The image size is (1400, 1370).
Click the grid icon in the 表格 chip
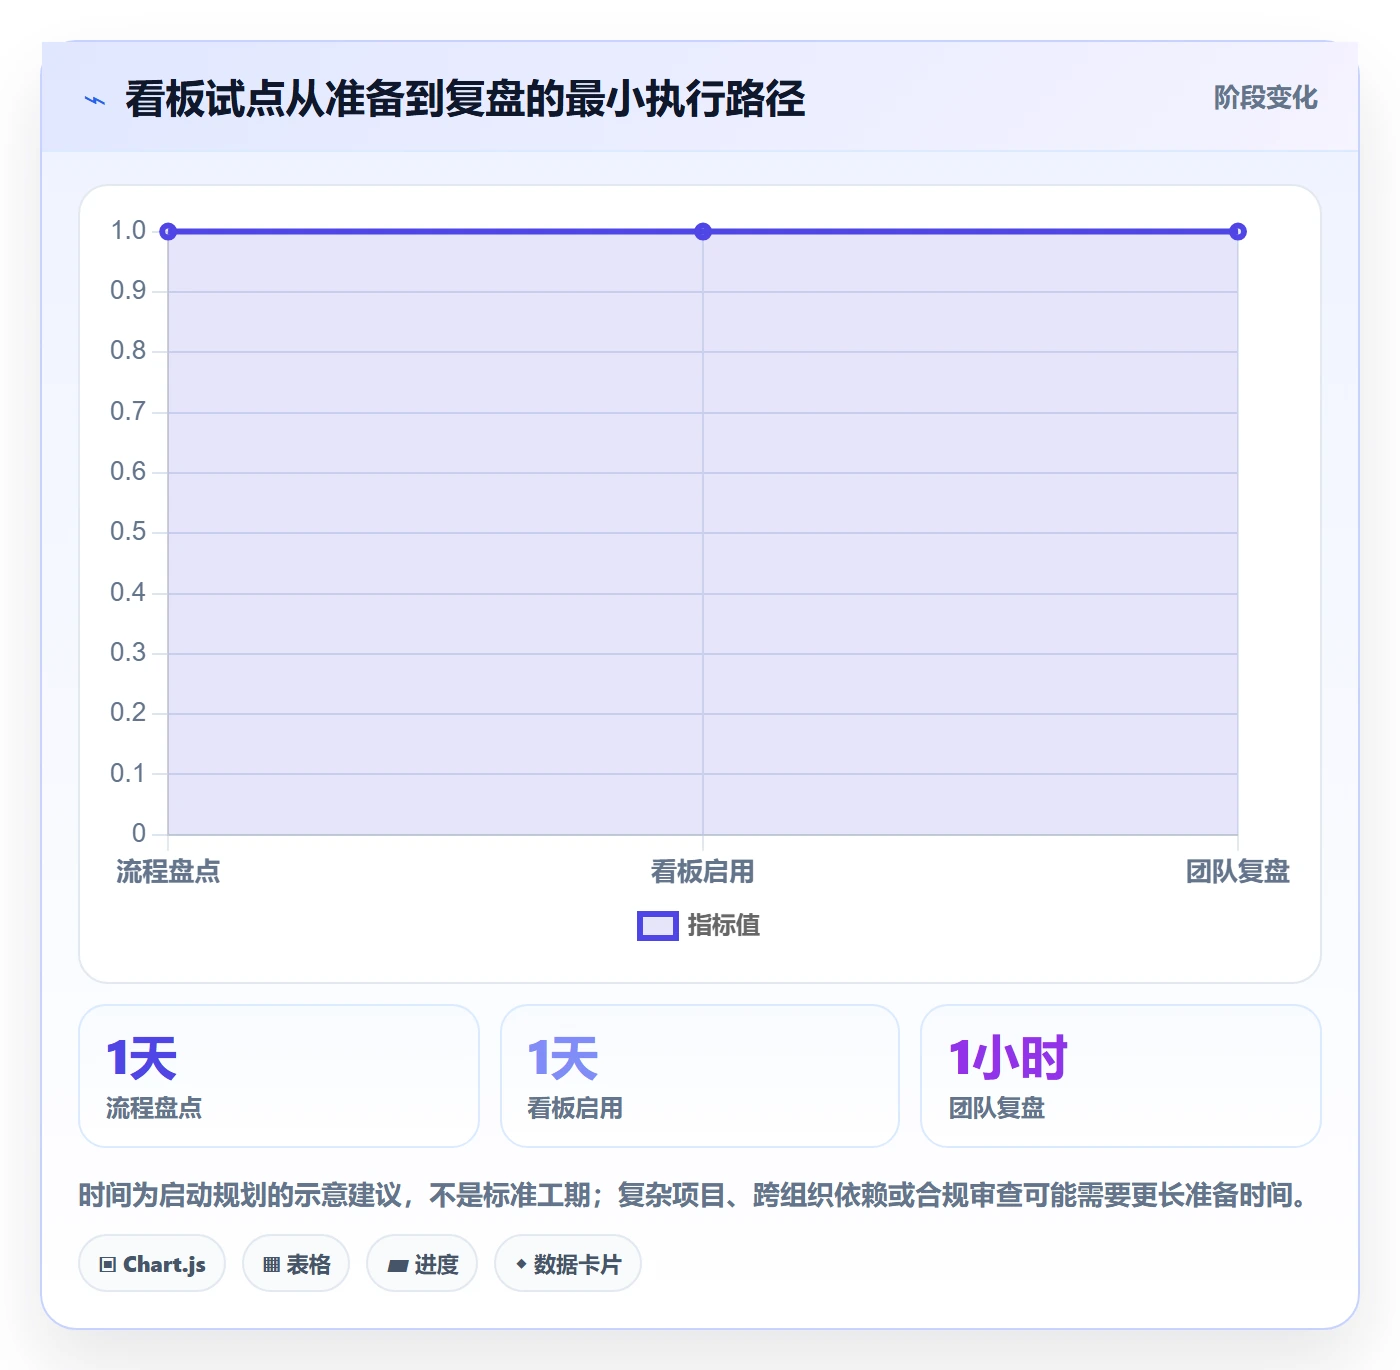(x=271, y=1265)
